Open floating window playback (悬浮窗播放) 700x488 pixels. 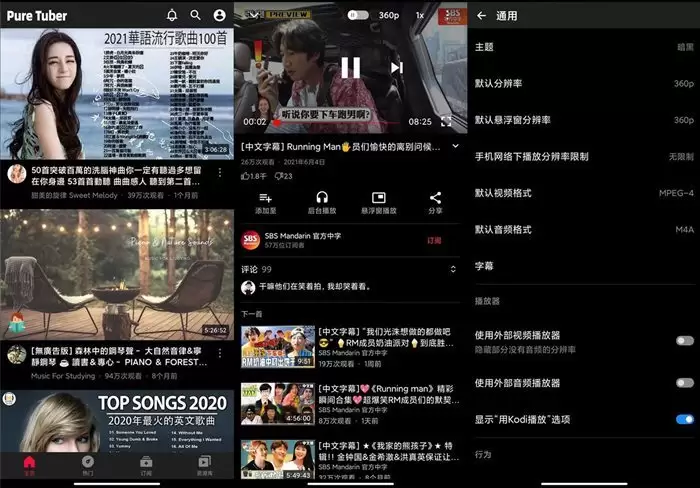[379, 202]
